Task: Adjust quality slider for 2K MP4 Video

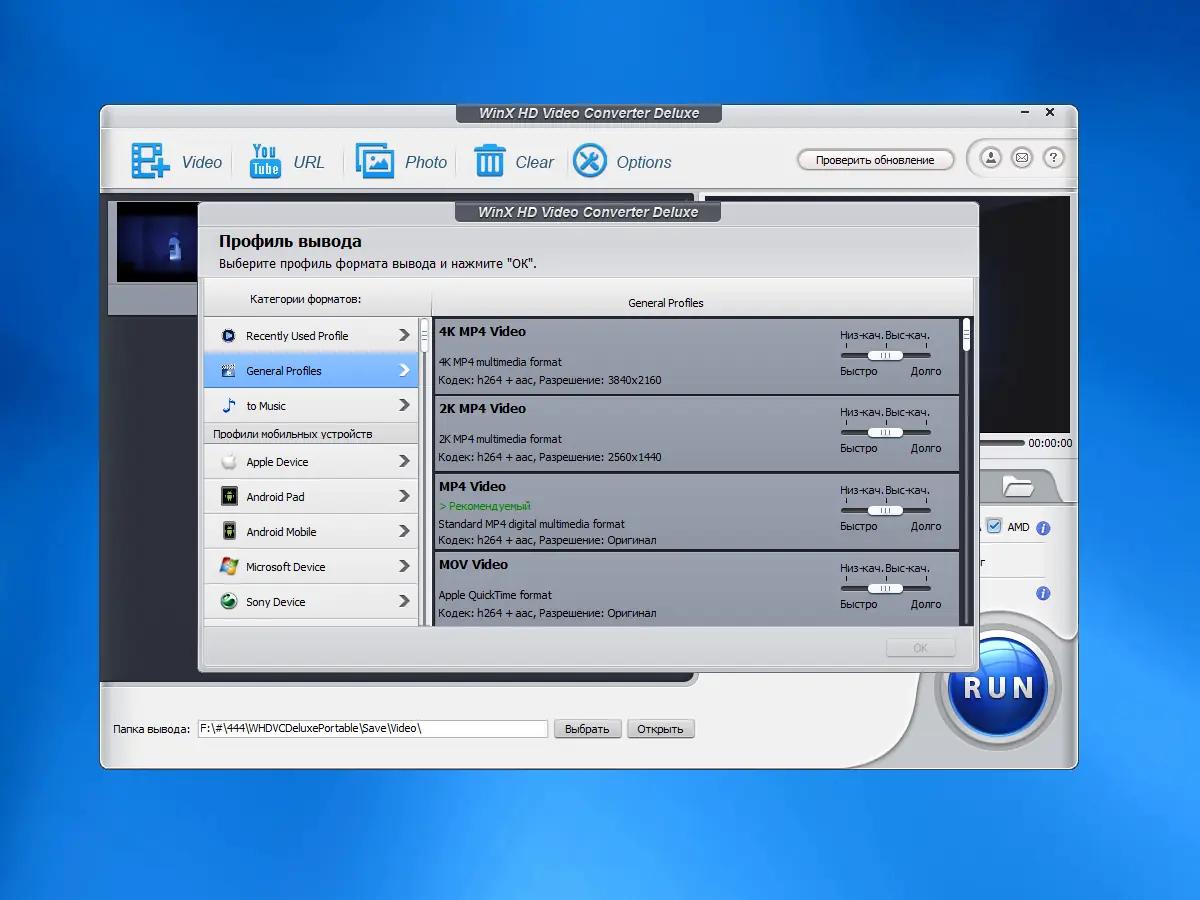Action: (x=885, y=432)
